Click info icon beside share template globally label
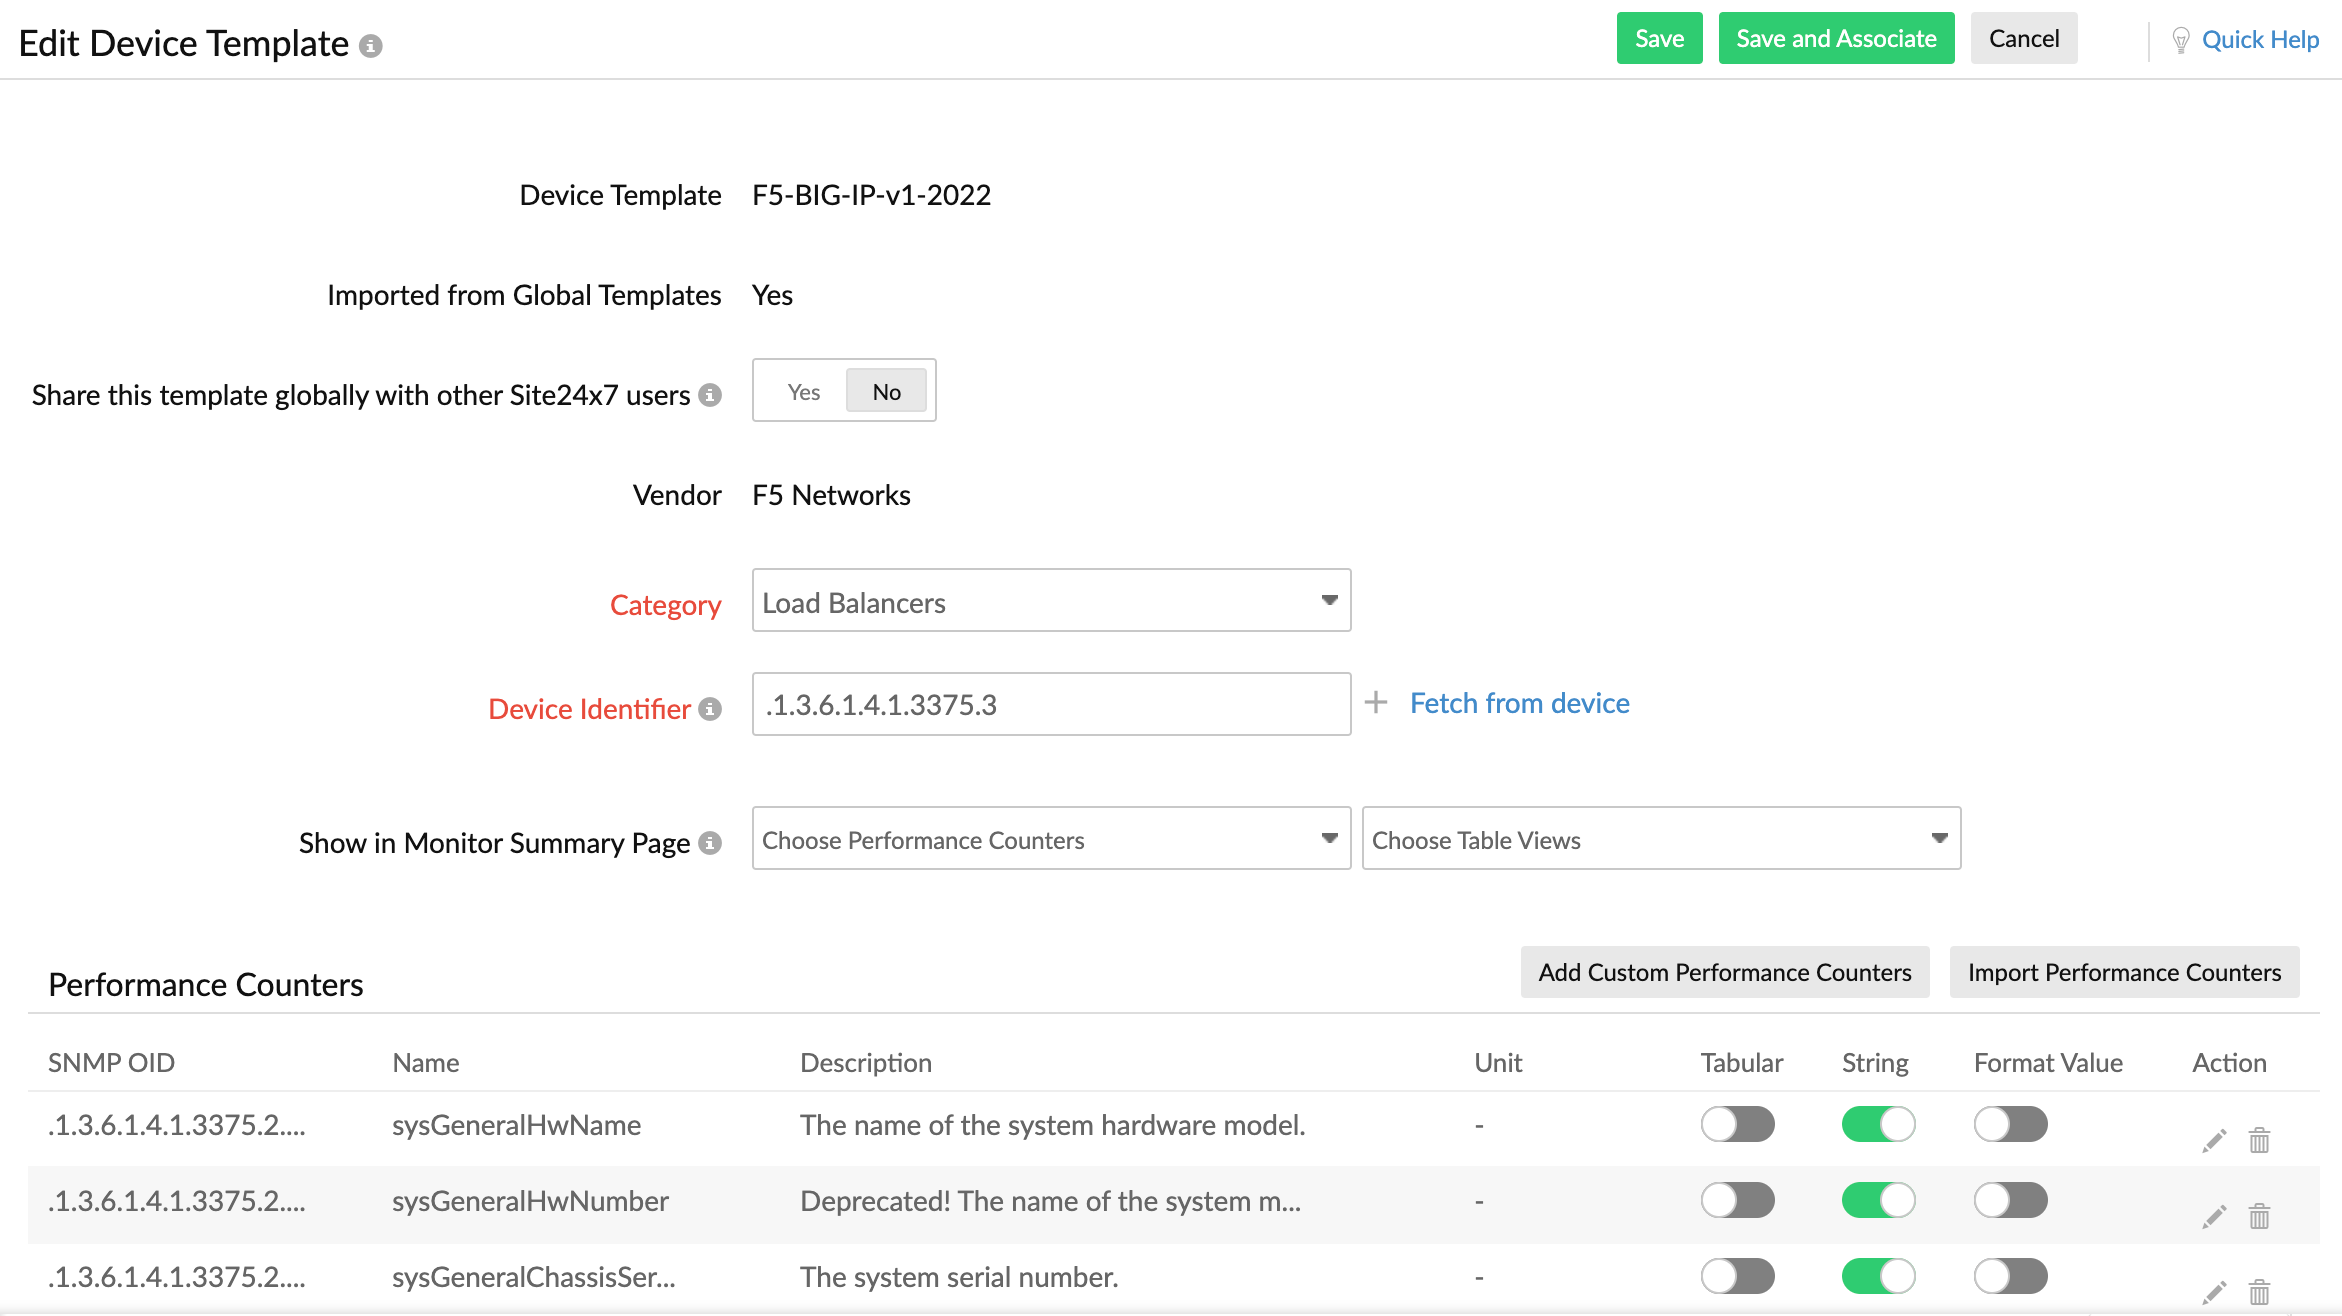 pyautogui.click(x=710, y=395)
